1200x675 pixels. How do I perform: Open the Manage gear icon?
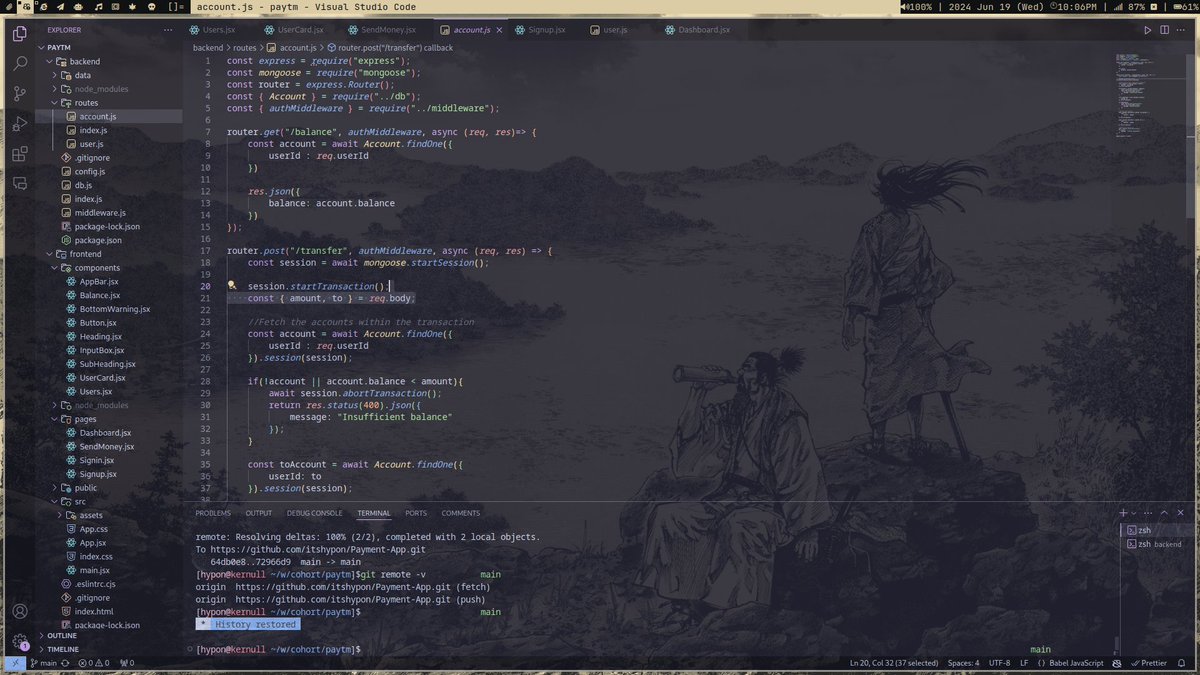(19, 641)
